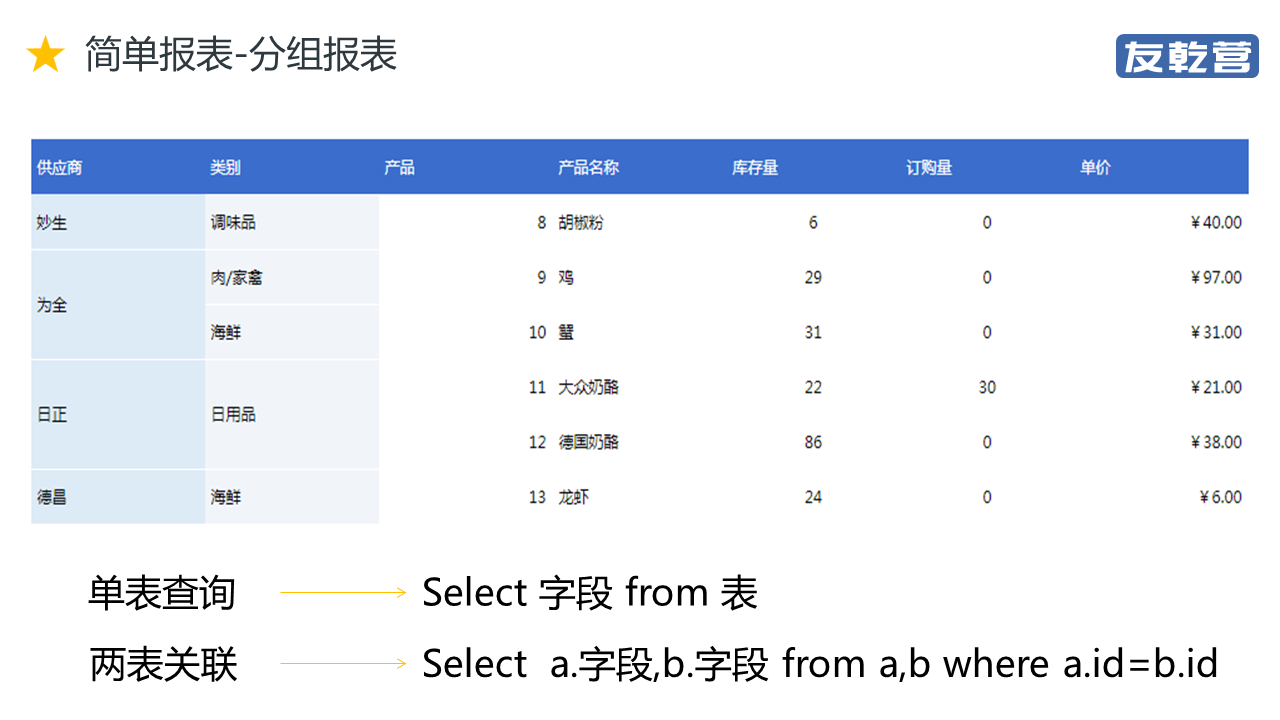Select the 产品名称 column header
The image size is (1280, 720).
(589, 168)
